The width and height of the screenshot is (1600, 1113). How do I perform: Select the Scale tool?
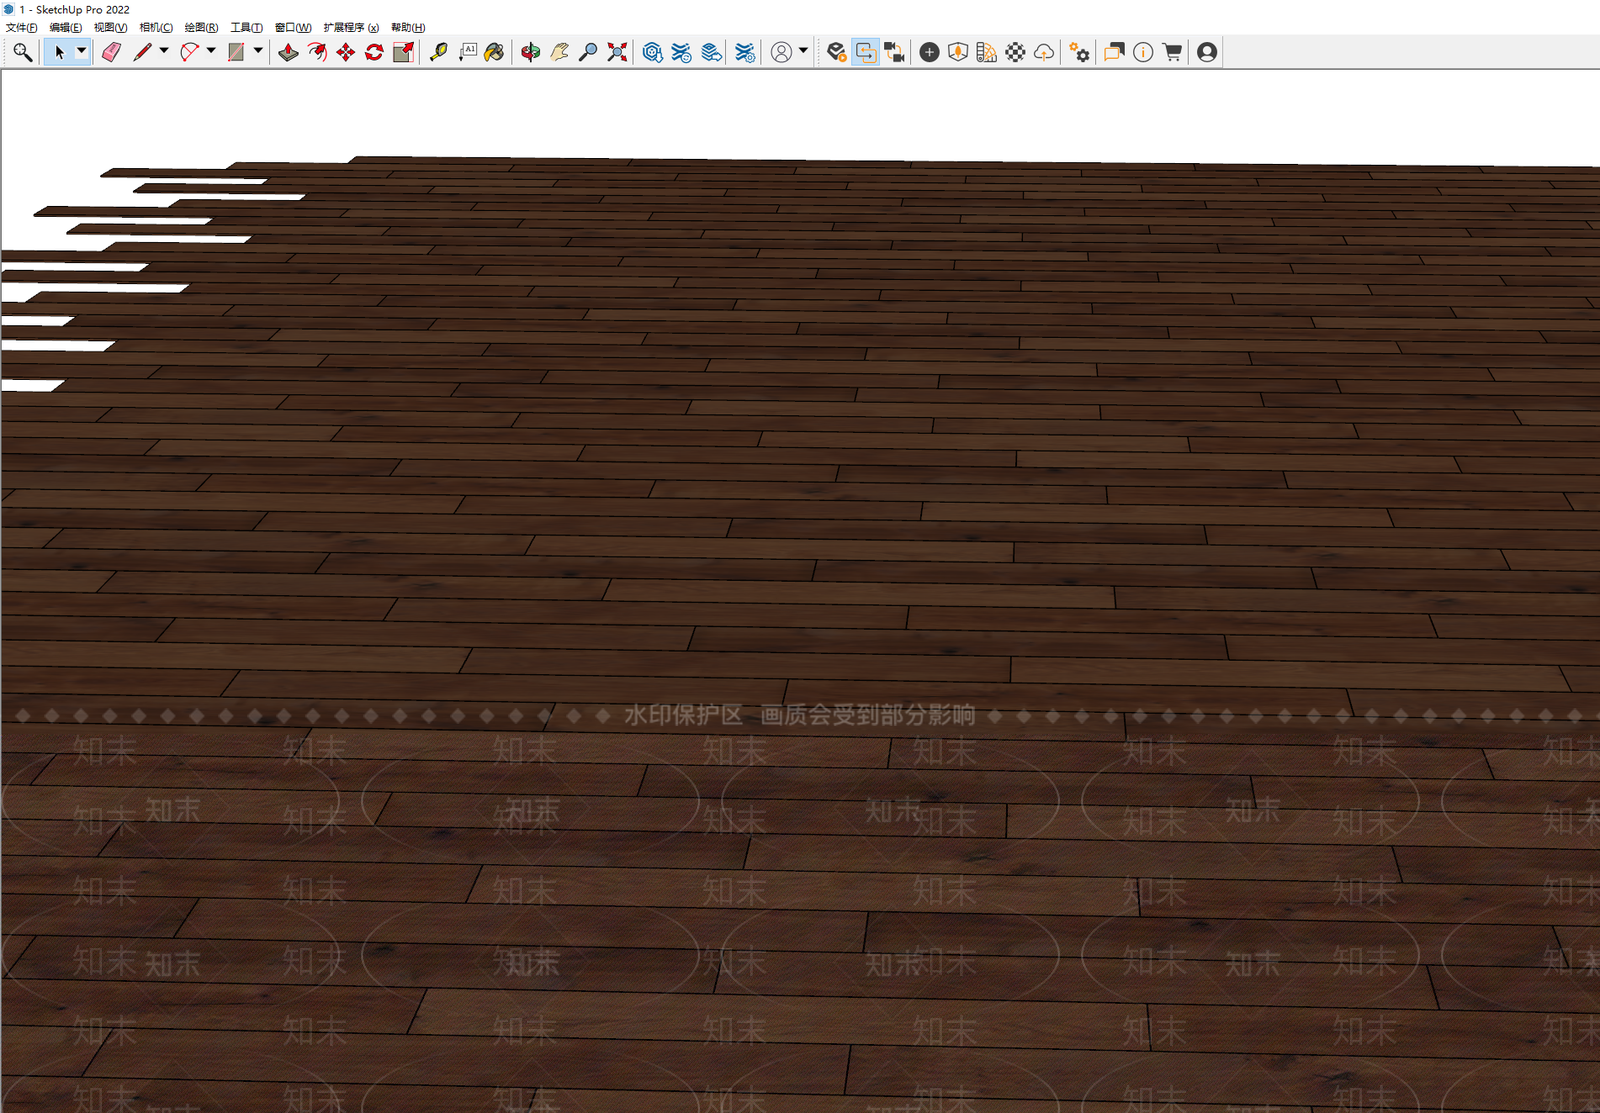pos(403,52)
